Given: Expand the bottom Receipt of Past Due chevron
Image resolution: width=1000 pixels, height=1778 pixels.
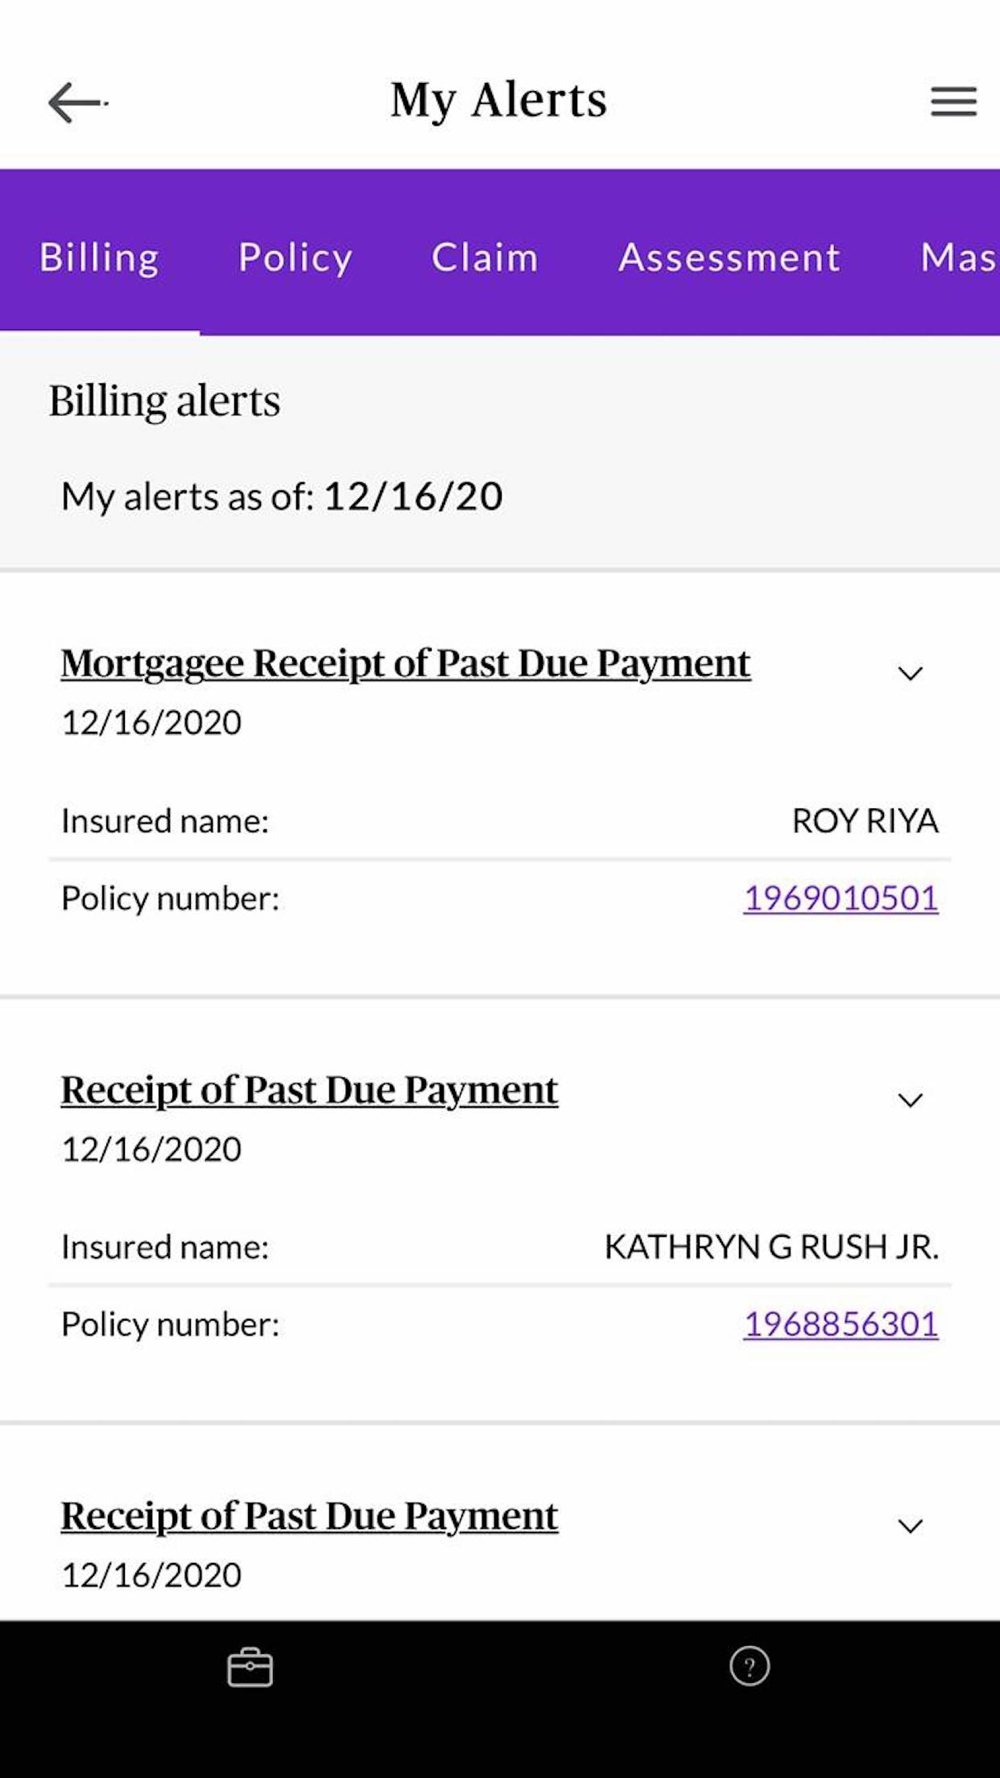Looking at the screenshot, I should 910,1527.
